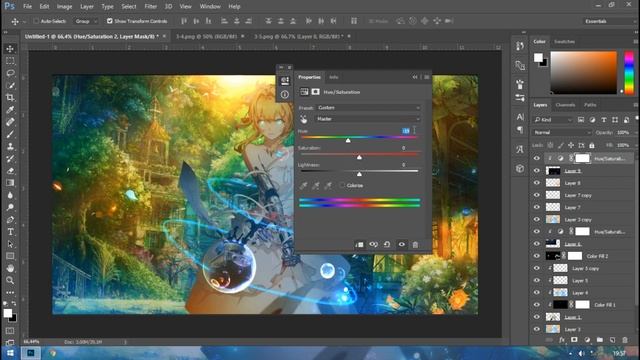Click the Info icon beside Properties panel
640x360 pixels.
coord(285,94)
